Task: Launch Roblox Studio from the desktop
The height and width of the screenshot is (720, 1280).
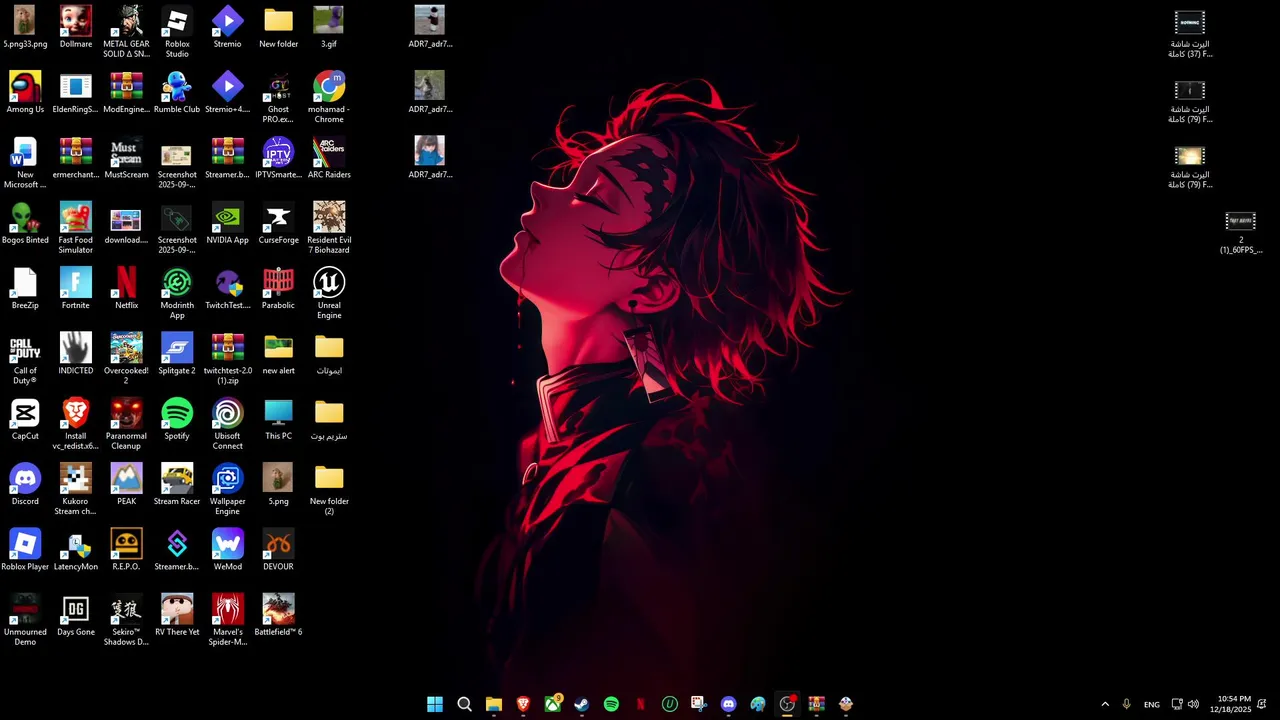Action: coord(177,31)
